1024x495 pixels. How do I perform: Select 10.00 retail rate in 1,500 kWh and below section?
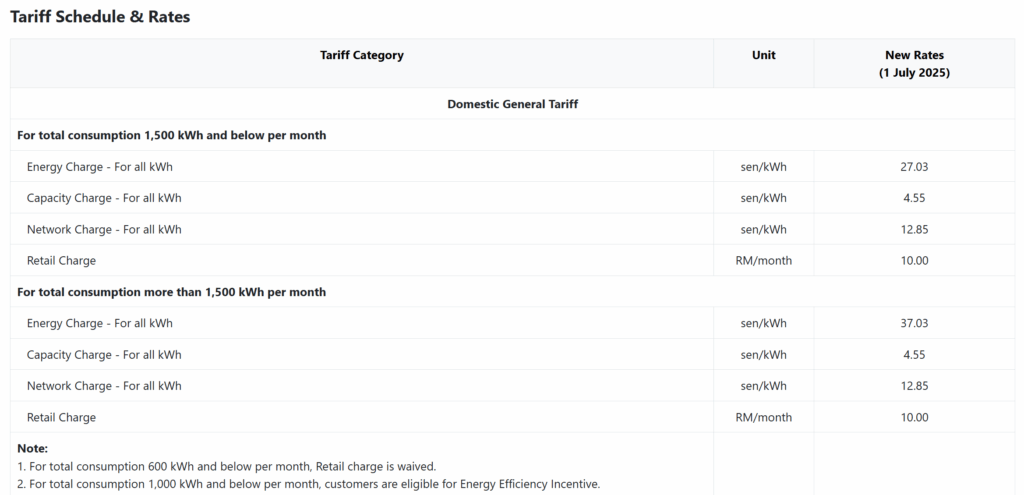point(914,260)
